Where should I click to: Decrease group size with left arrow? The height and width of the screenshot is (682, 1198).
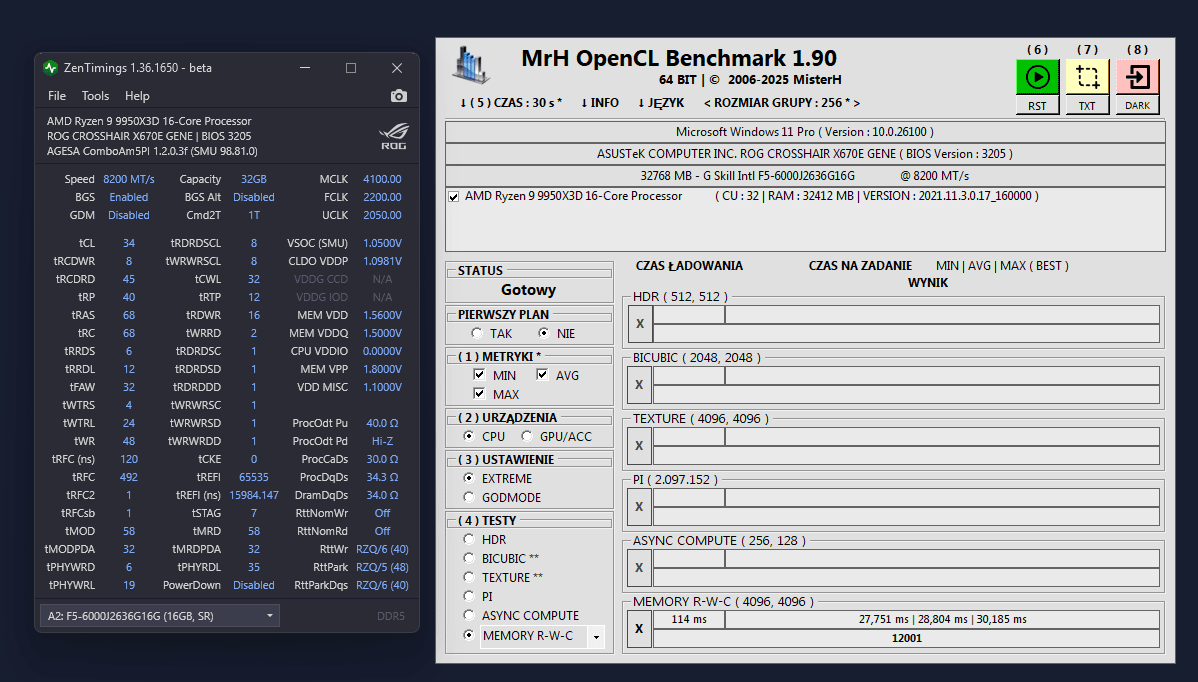[707, 102]
